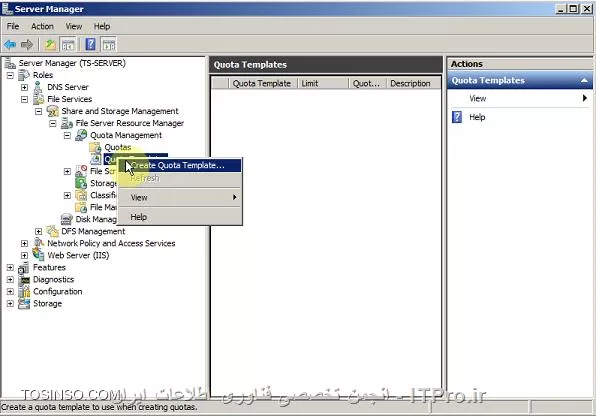596x416 pixels.
Task: Collapse File Server Resource Manager node
Action: click(x=53, y=124)
